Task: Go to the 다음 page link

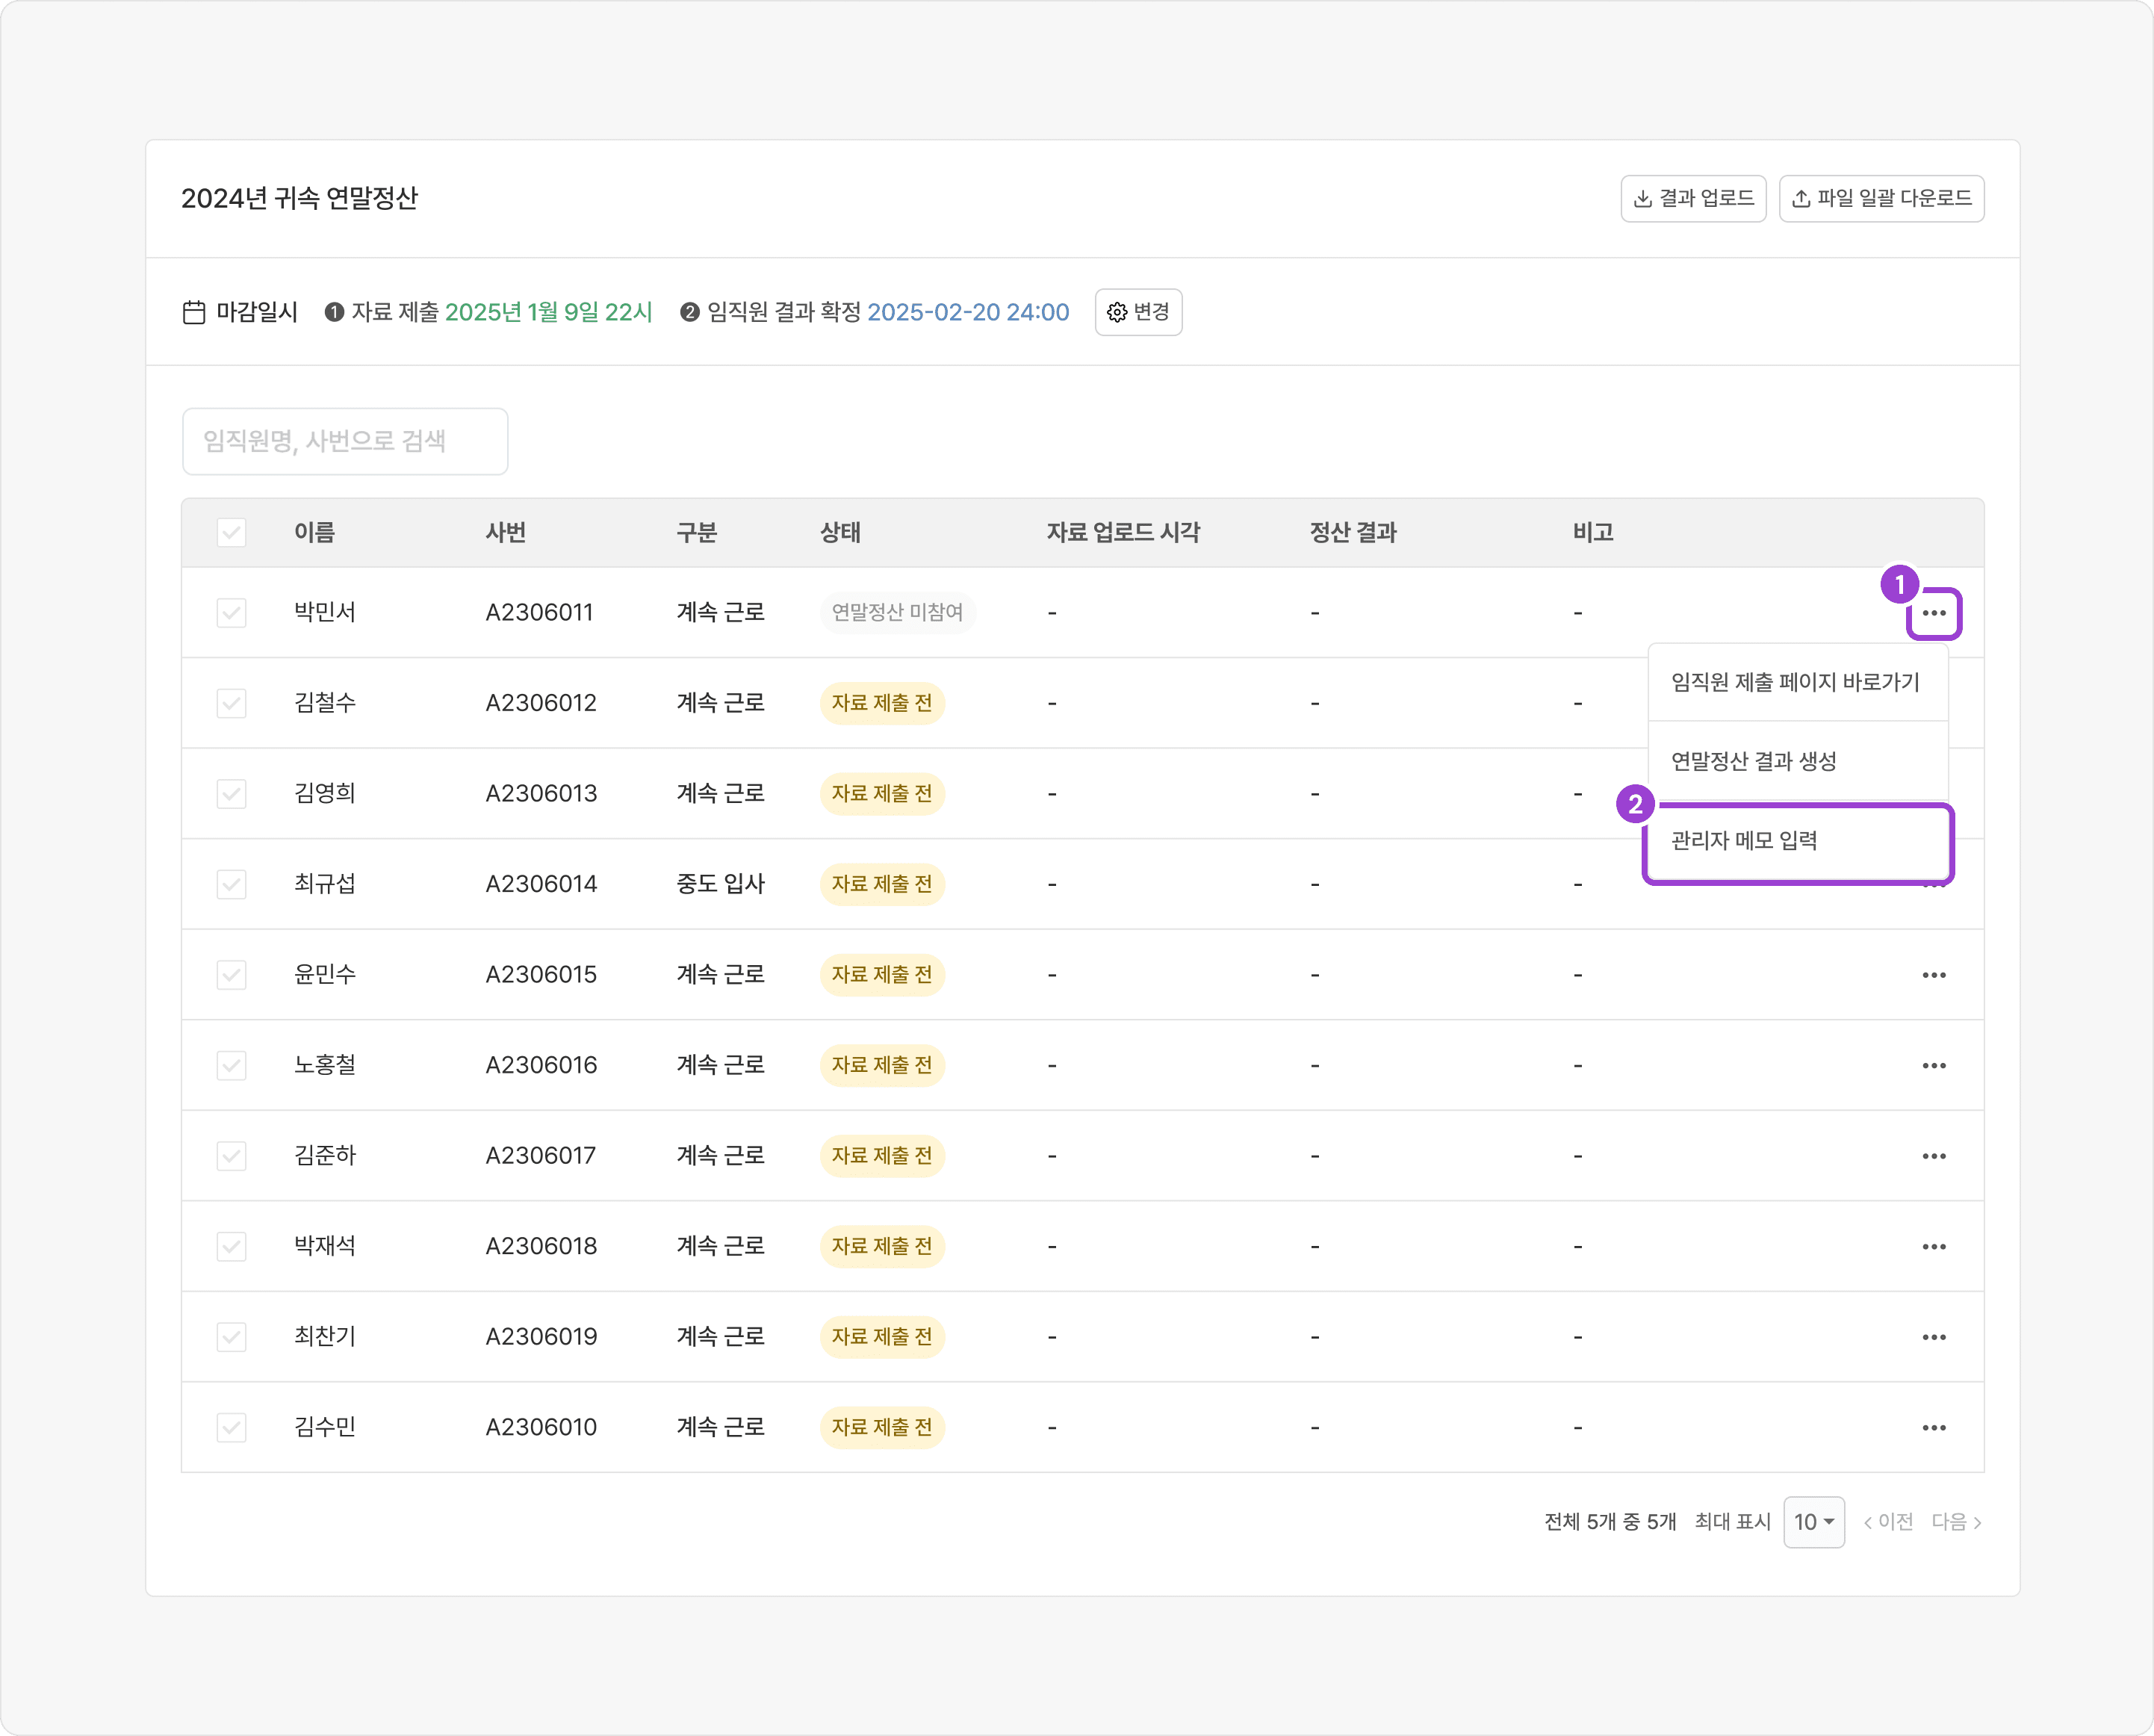Action: pos(1955,1522)
